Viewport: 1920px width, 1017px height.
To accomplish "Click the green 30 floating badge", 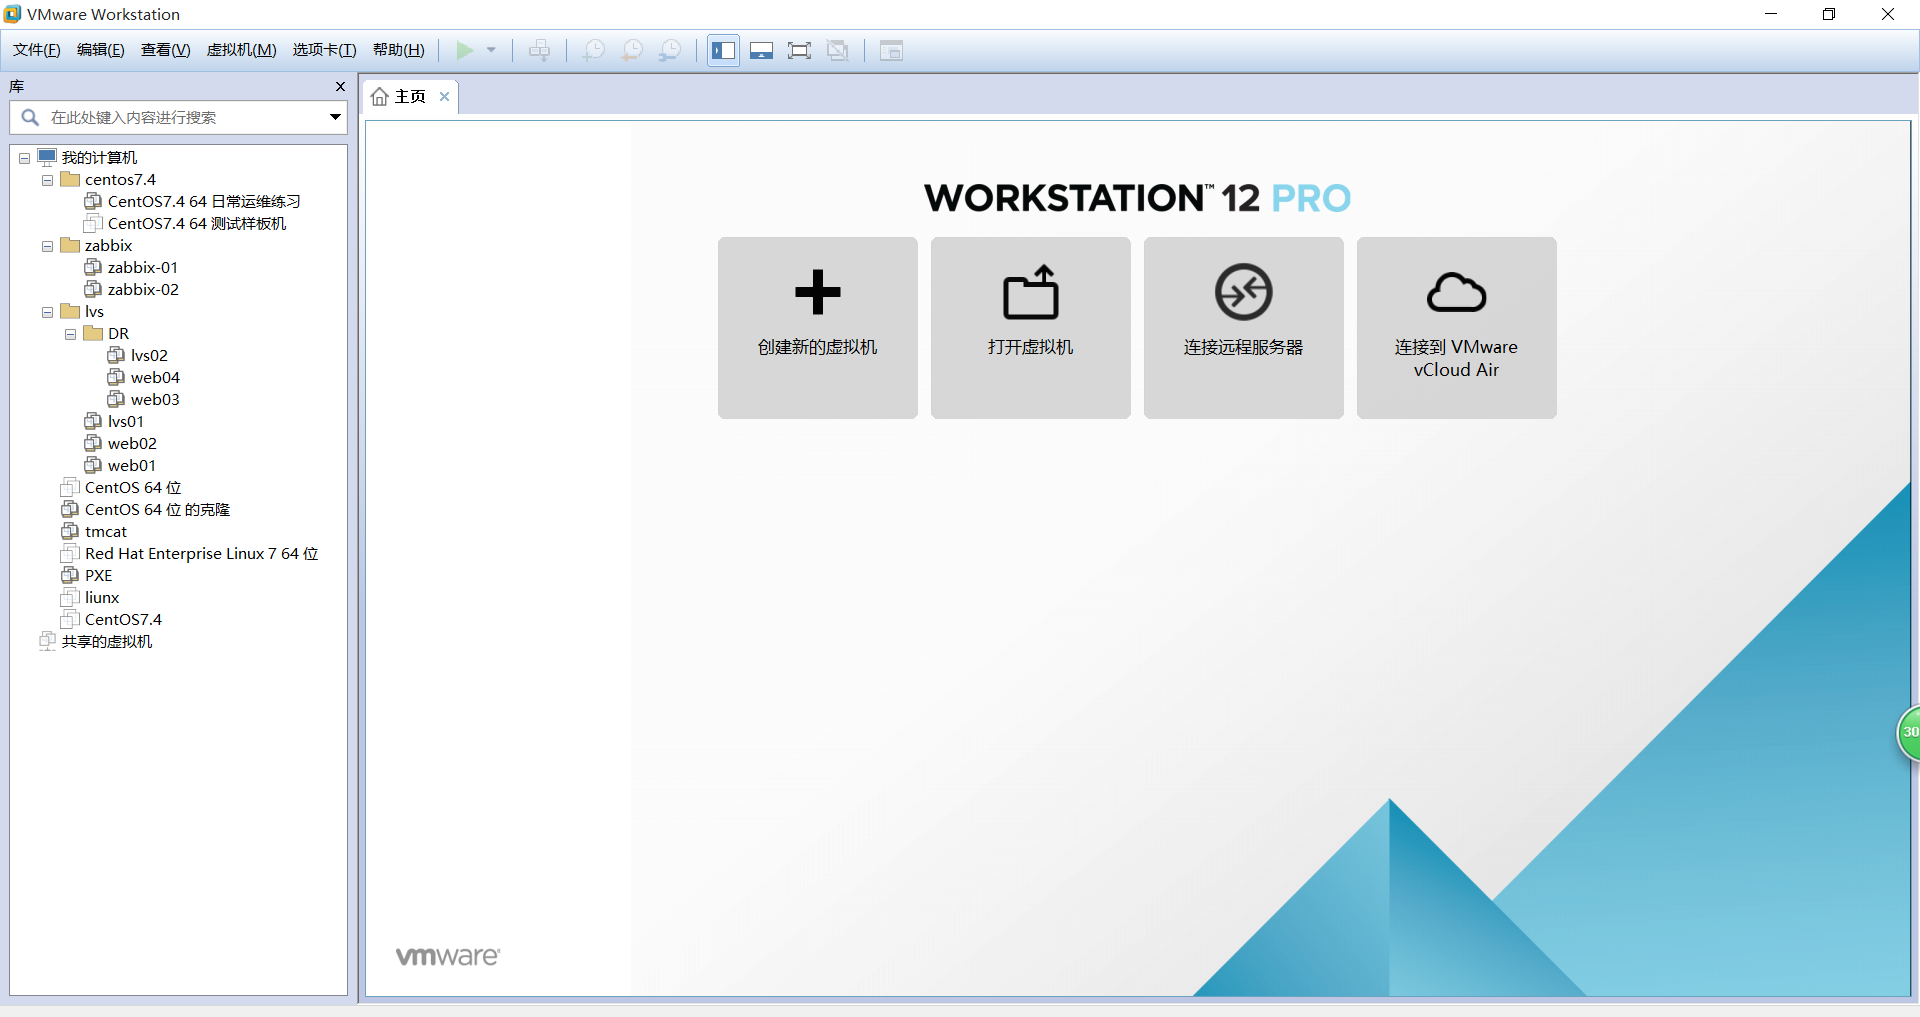I will [1908, 733].
